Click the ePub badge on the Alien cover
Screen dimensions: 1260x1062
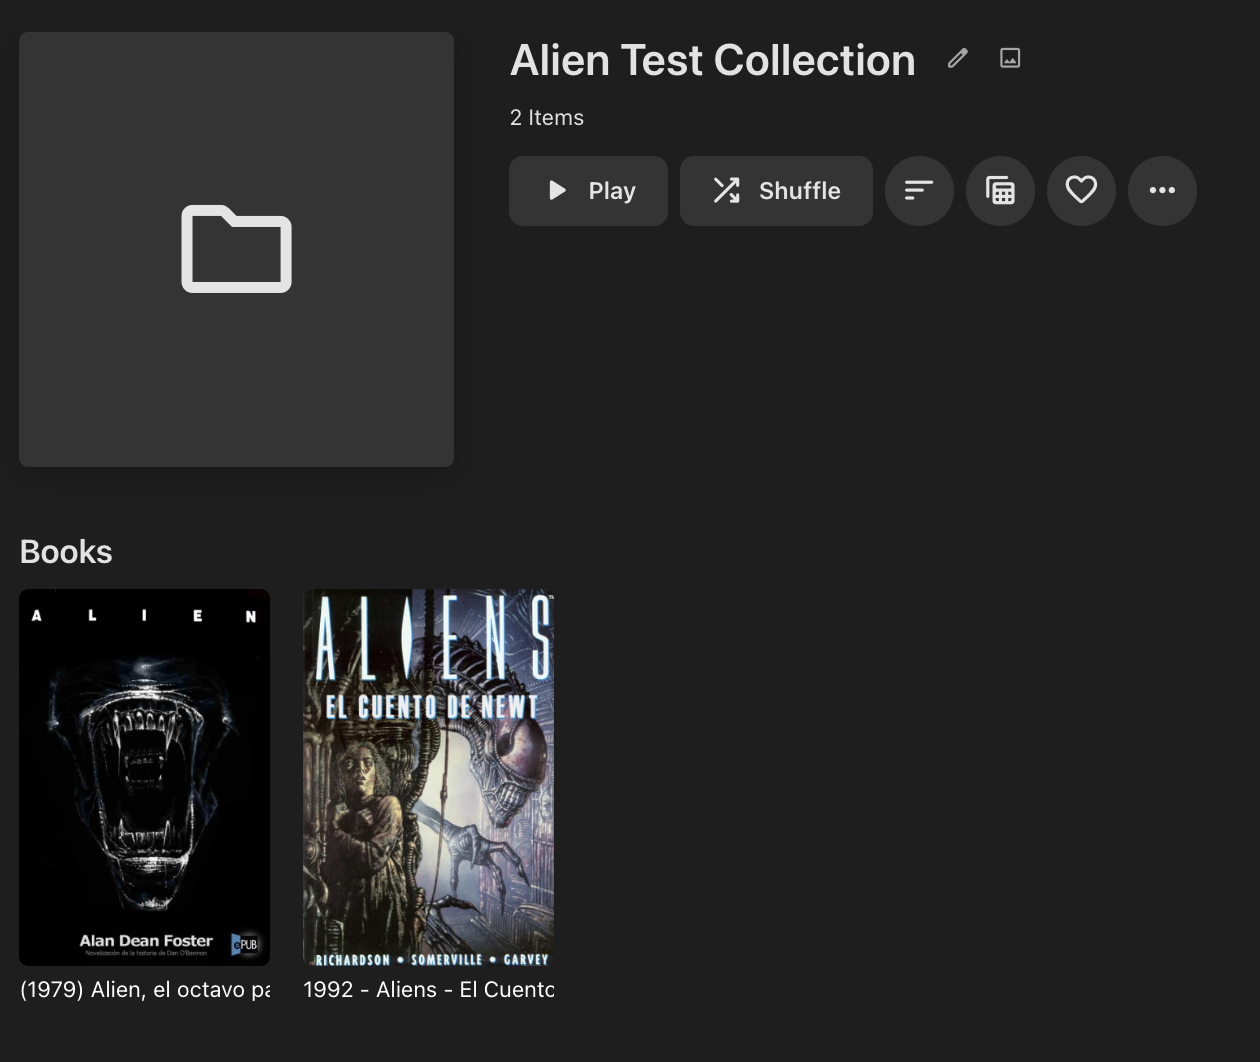coord(246,943)
